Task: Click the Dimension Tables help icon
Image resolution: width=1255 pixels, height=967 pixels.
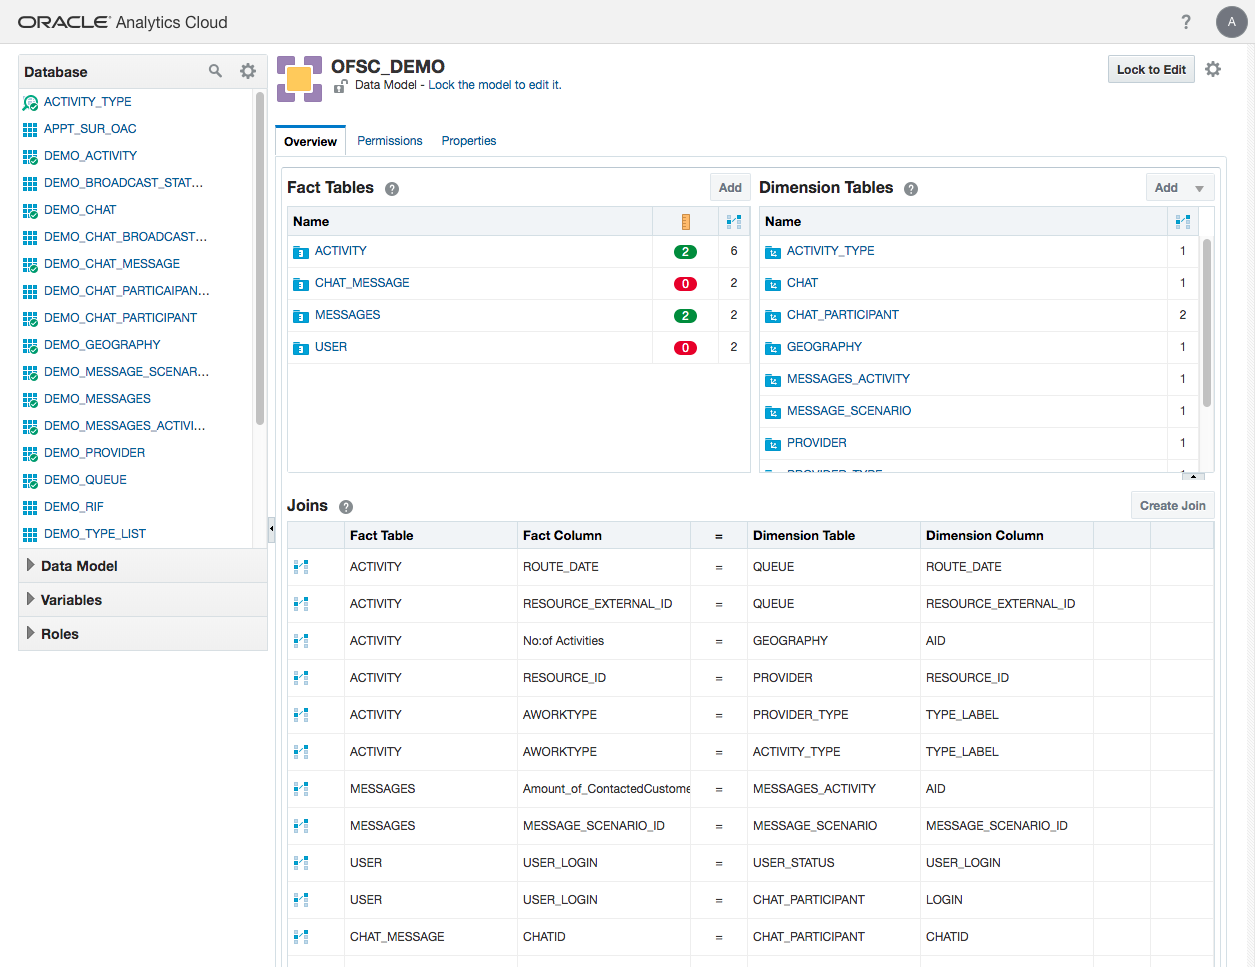Action: 911,189
